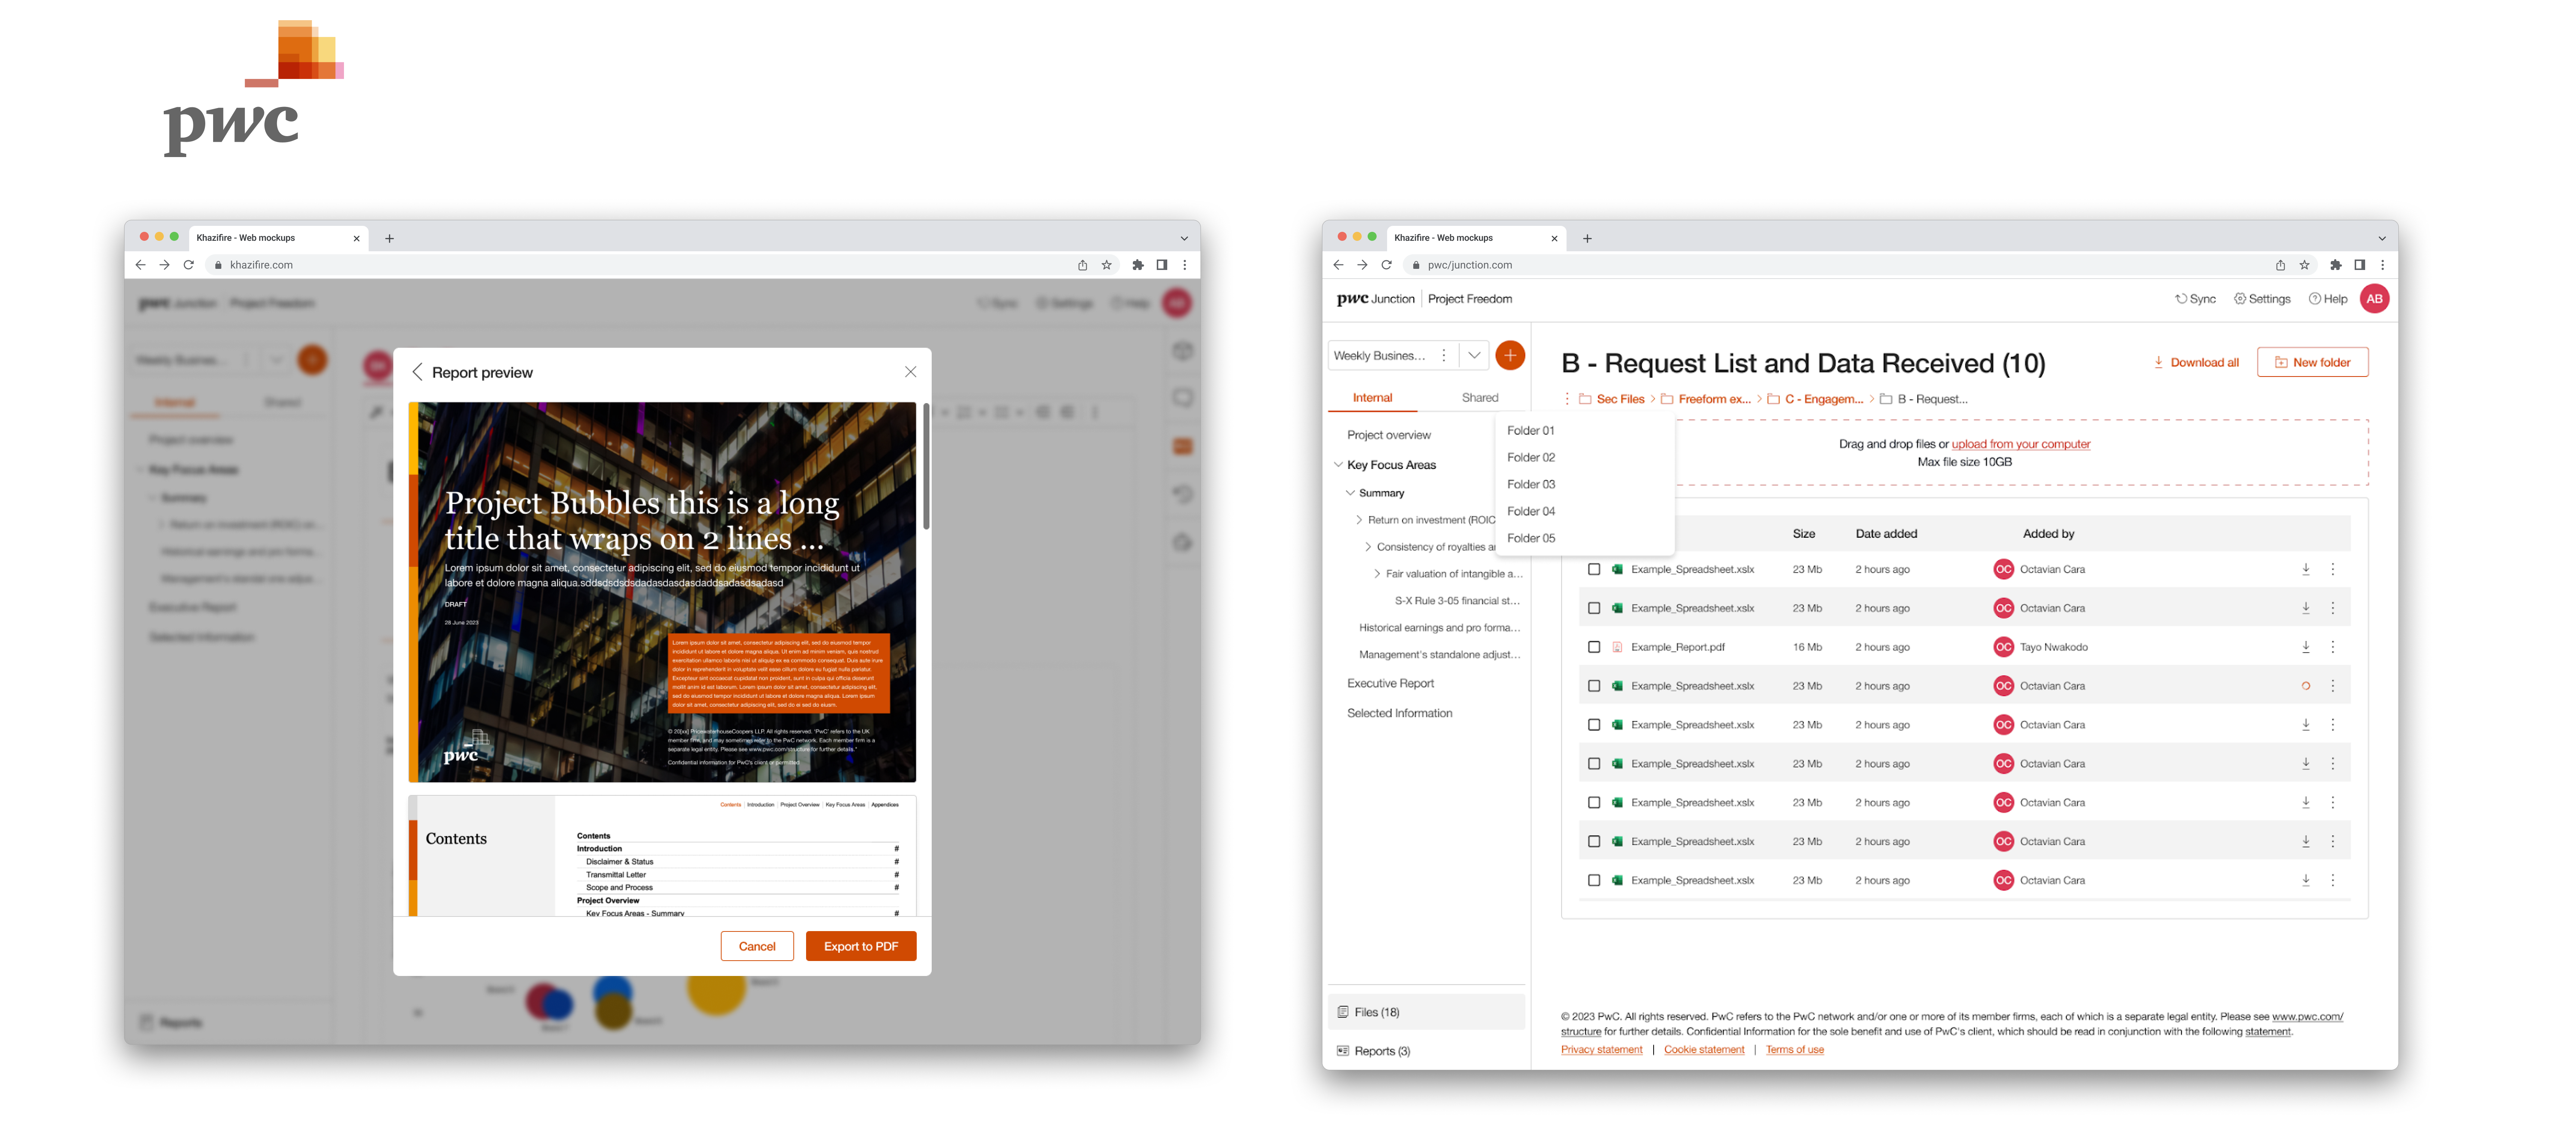The image size is (2576, 1136).
Task: Go back in the pwc/junction.com browser window
Action: (1338, 265)
